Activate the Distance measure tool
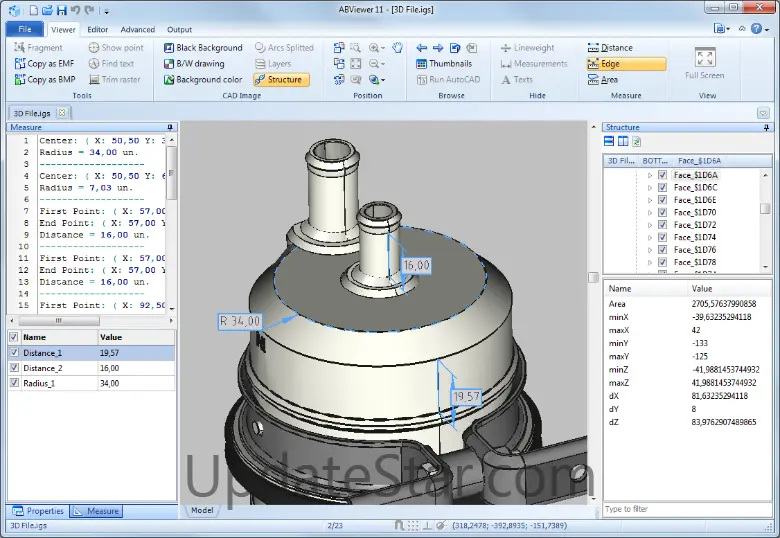780x538 pixels. click(610, 47)
